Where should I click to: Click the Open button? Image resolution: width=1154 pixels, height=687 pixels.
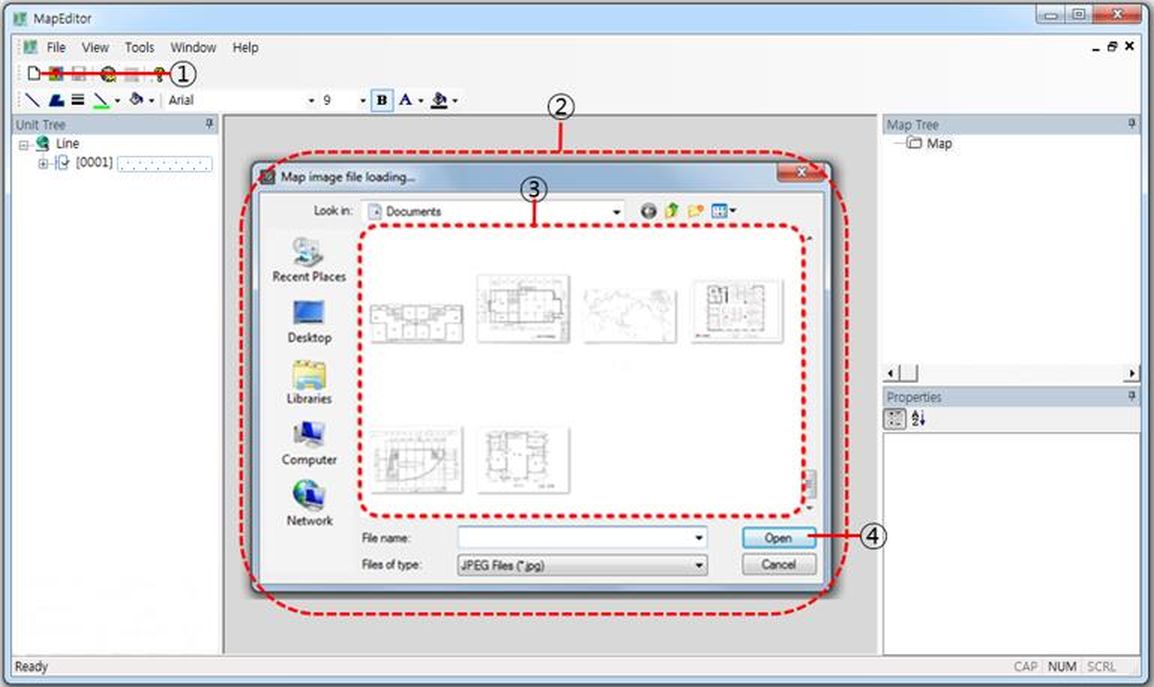tap(778, 538)
